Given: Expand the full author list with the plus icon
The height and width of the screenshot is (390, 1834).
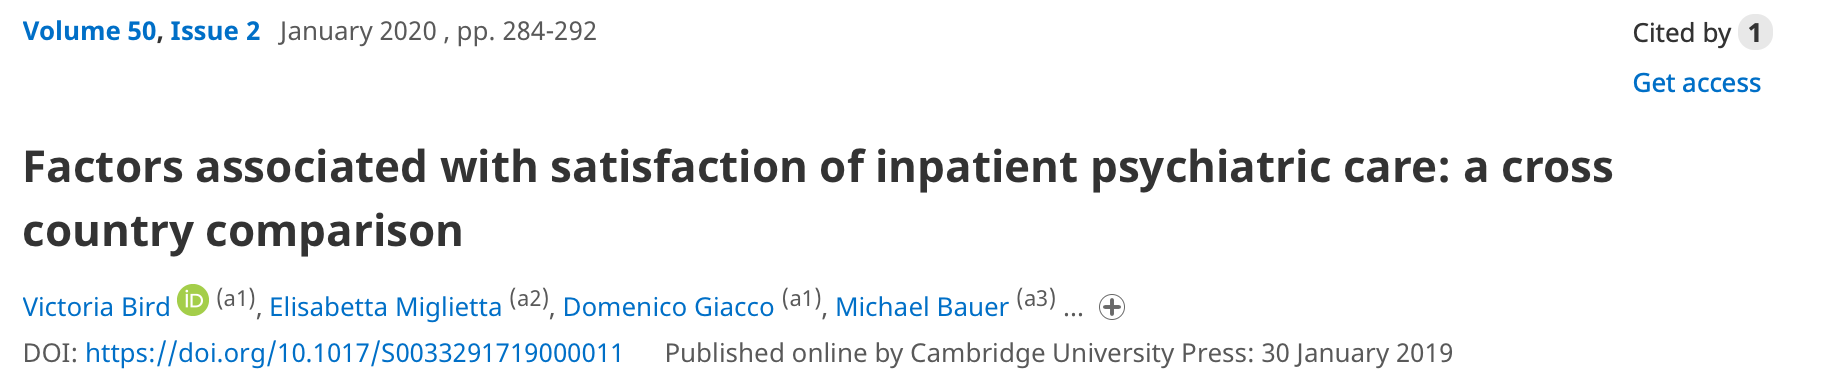Looking at the screenshot, I should point(1112,307).
